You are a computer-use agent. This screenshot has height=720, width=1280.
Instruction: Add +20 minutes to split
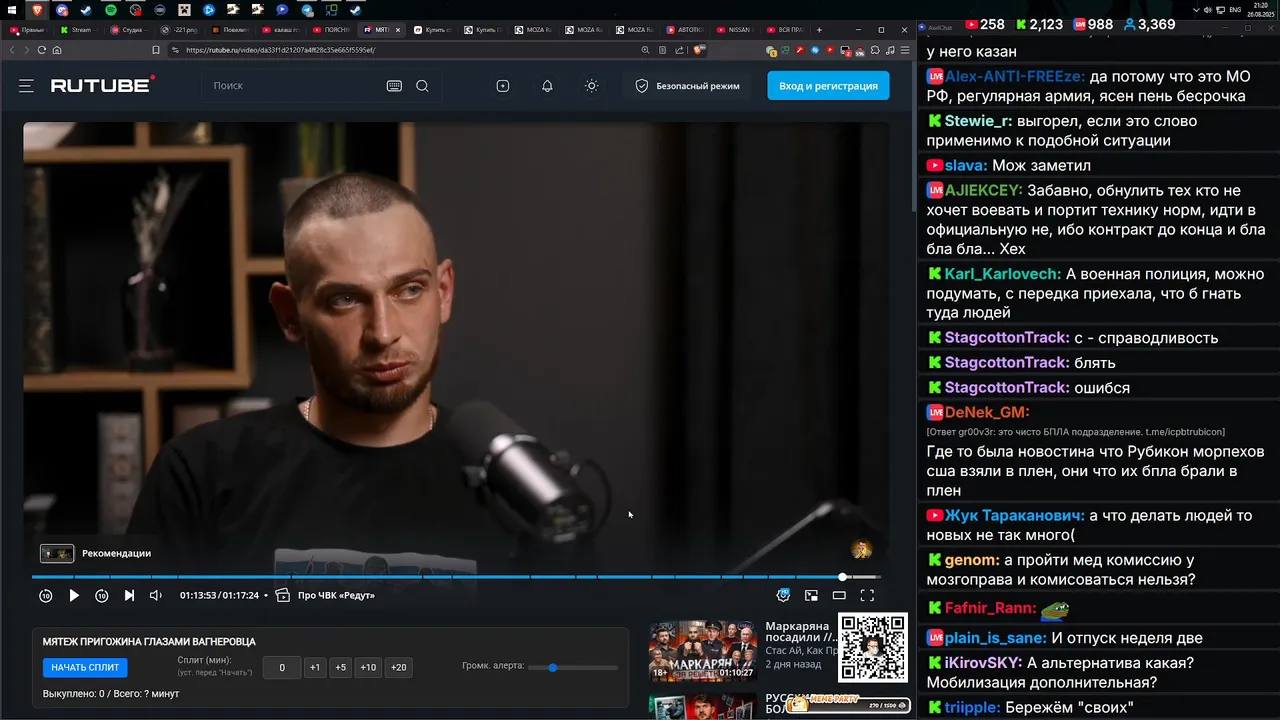pyautogui.click(x=398, y=667)
